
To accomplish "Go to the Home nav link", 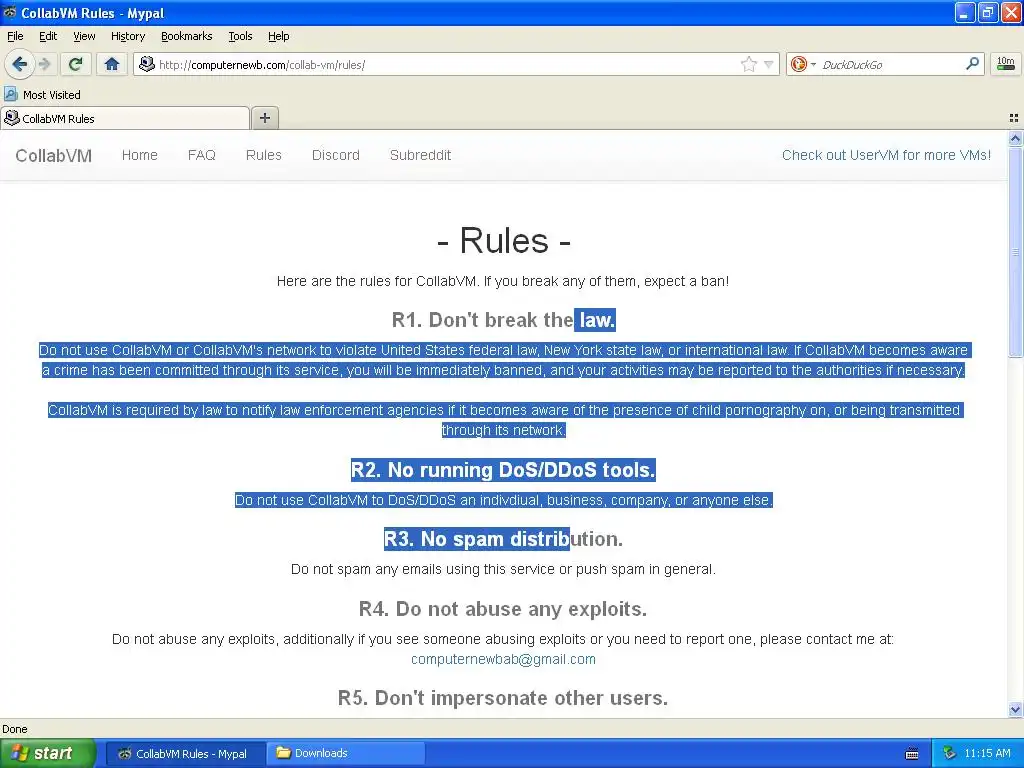I will 140,155.
